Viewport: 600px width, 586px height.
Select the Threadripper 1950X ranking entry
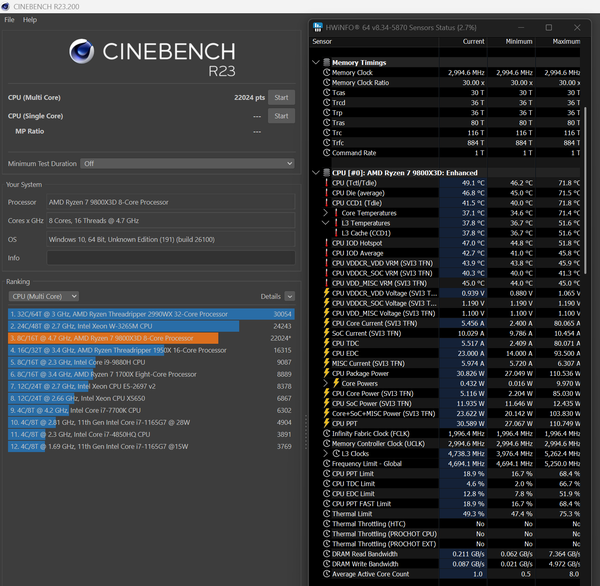[151, 350]
